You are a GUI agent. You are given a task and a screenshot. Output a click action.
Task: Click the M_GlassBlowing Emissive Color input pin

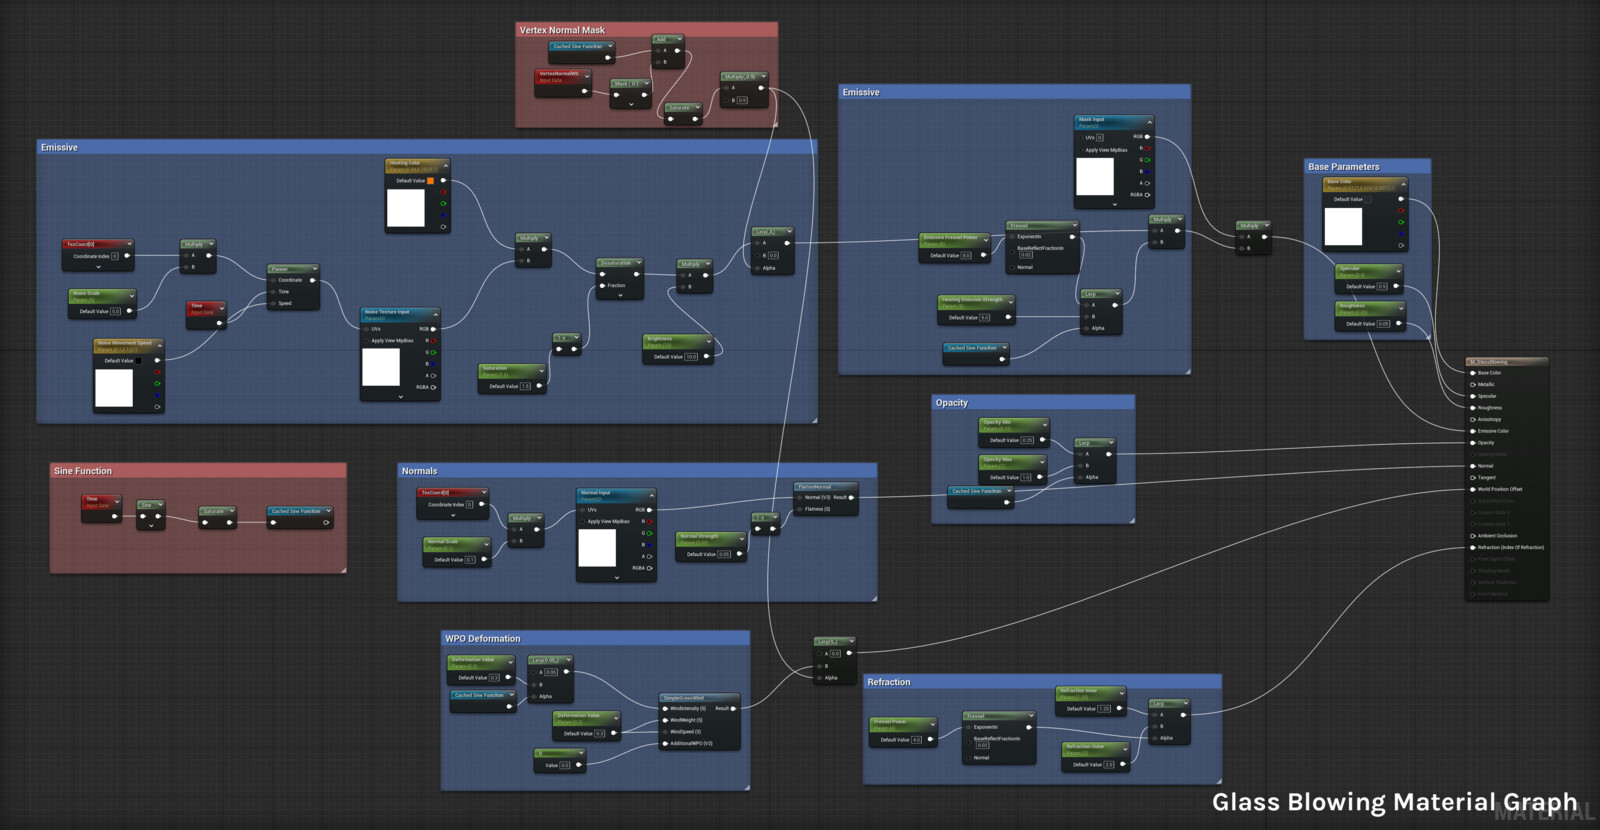1473,431
